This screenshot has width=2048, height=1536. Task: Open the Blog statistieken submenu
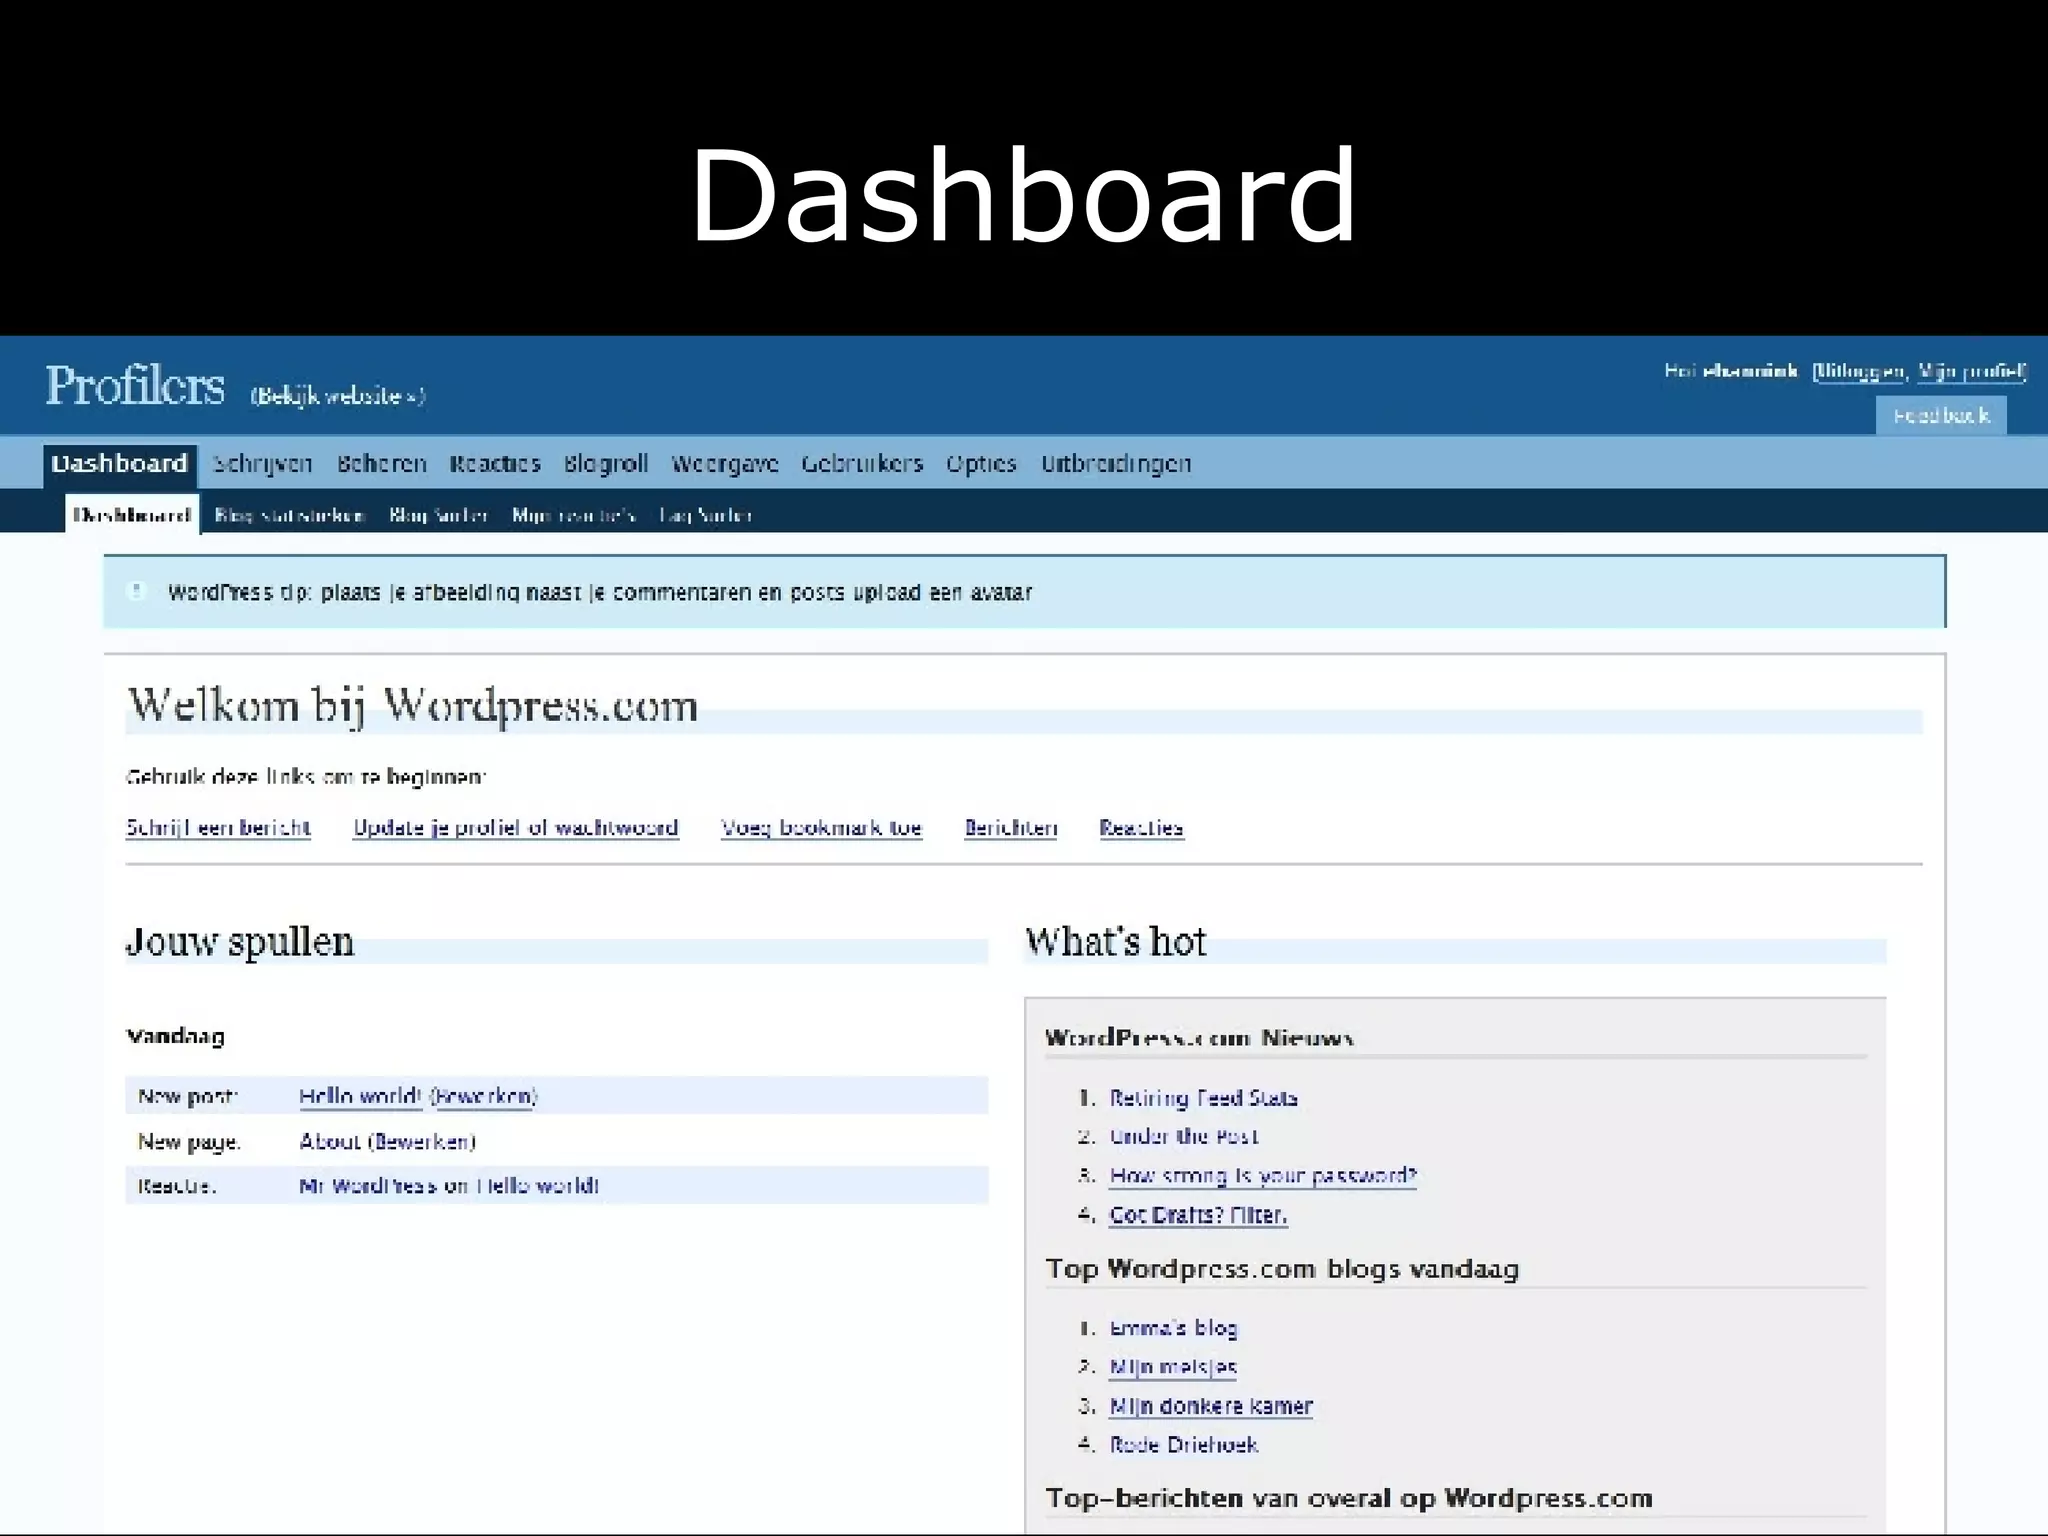click(290, 515)
